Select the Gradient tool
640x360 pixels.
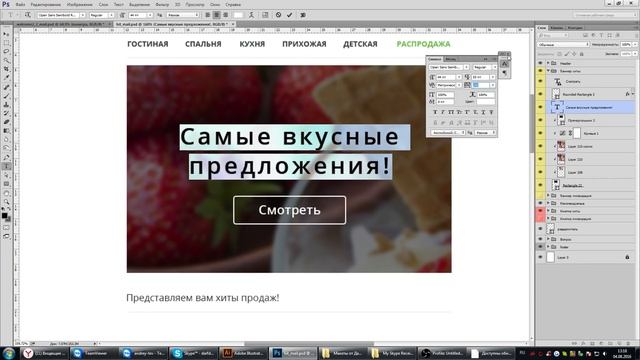(x=6, y=131)
